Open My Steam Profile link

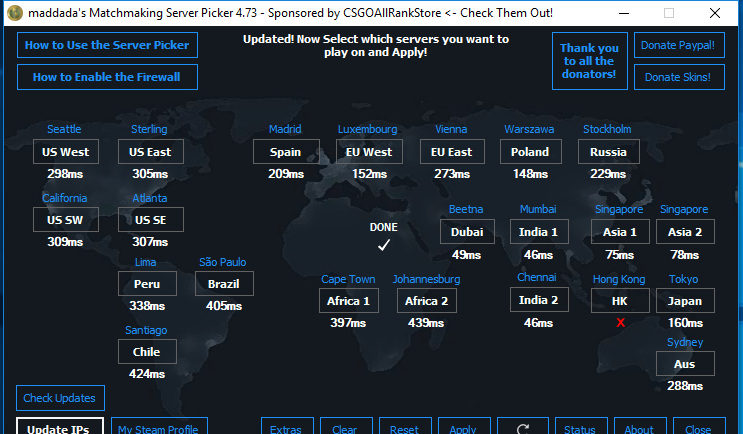[x=159, y=427]
